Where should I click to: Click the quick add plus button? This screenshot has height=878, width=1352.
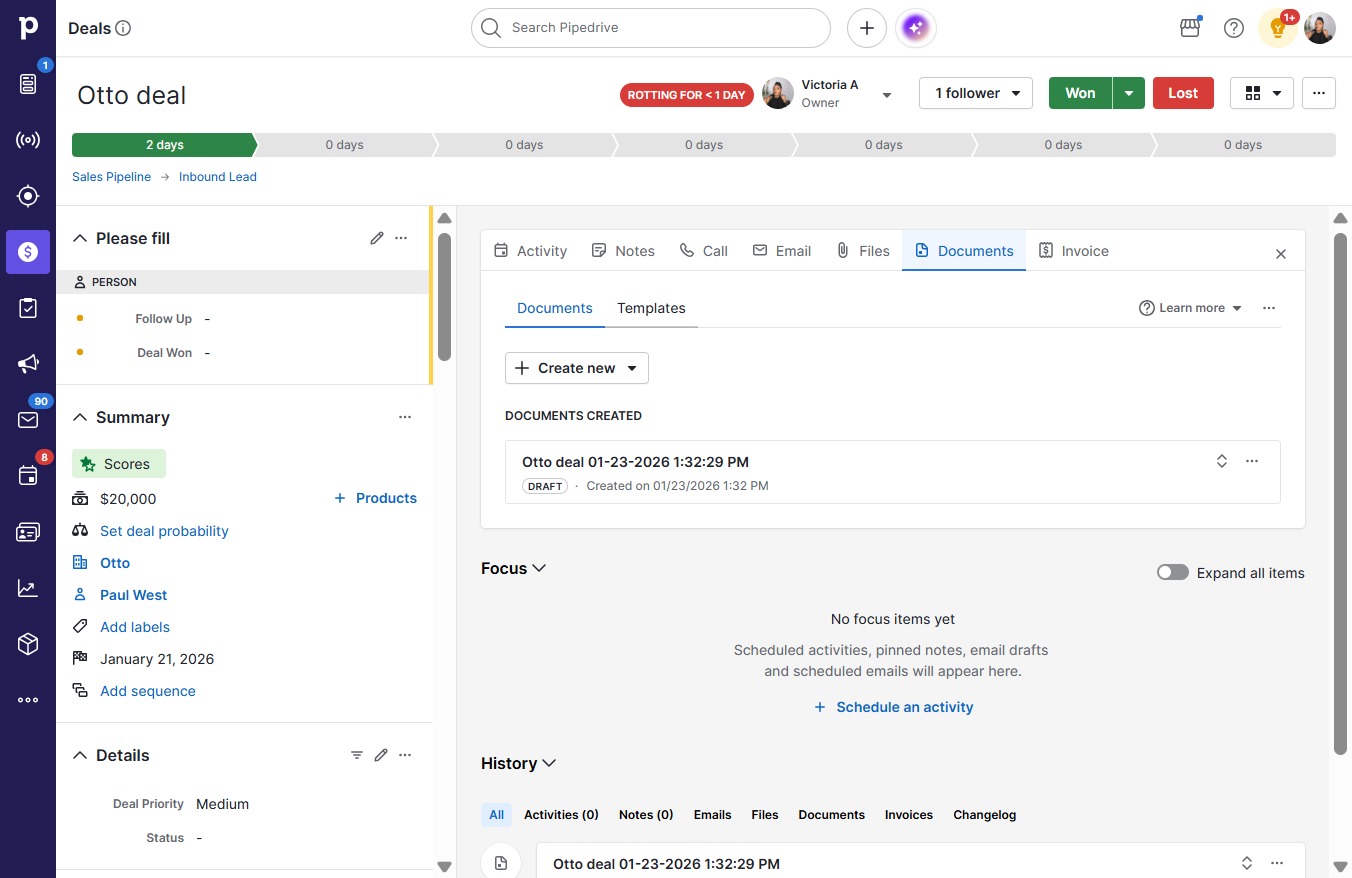point(867,28)
